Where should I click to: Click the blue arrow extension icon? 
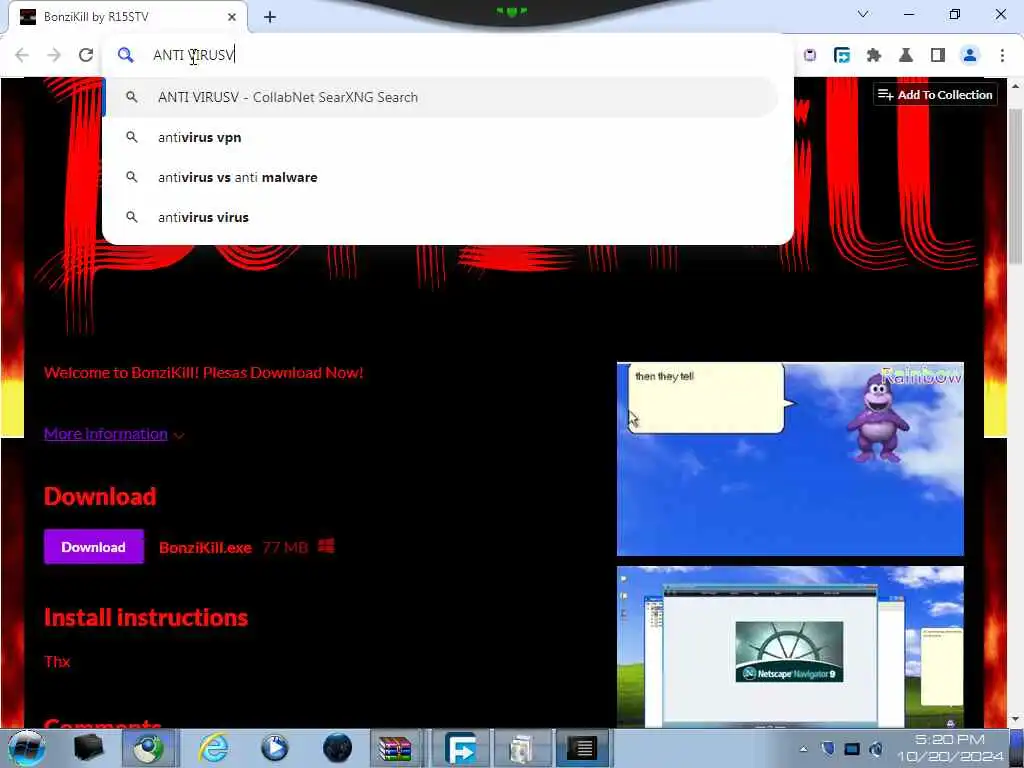click(842, 56)
